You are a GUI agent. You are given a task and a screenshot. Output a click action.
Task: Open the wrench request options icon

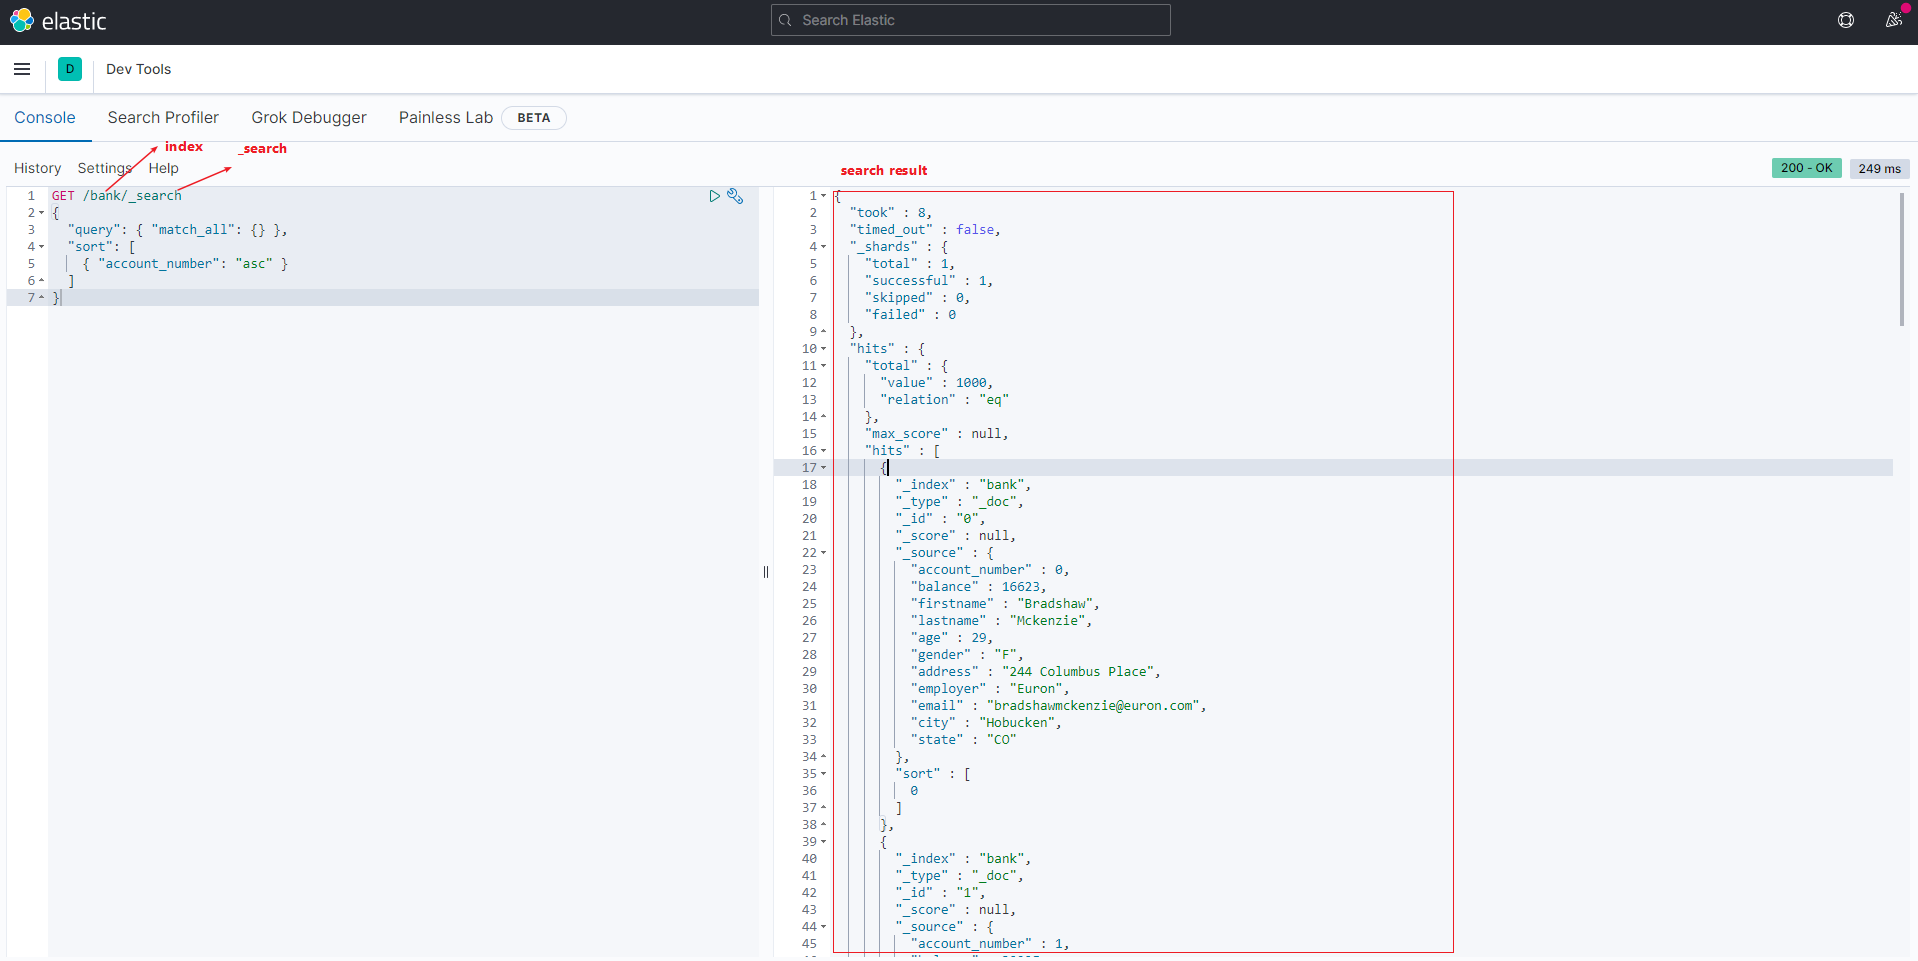[735, 196]
